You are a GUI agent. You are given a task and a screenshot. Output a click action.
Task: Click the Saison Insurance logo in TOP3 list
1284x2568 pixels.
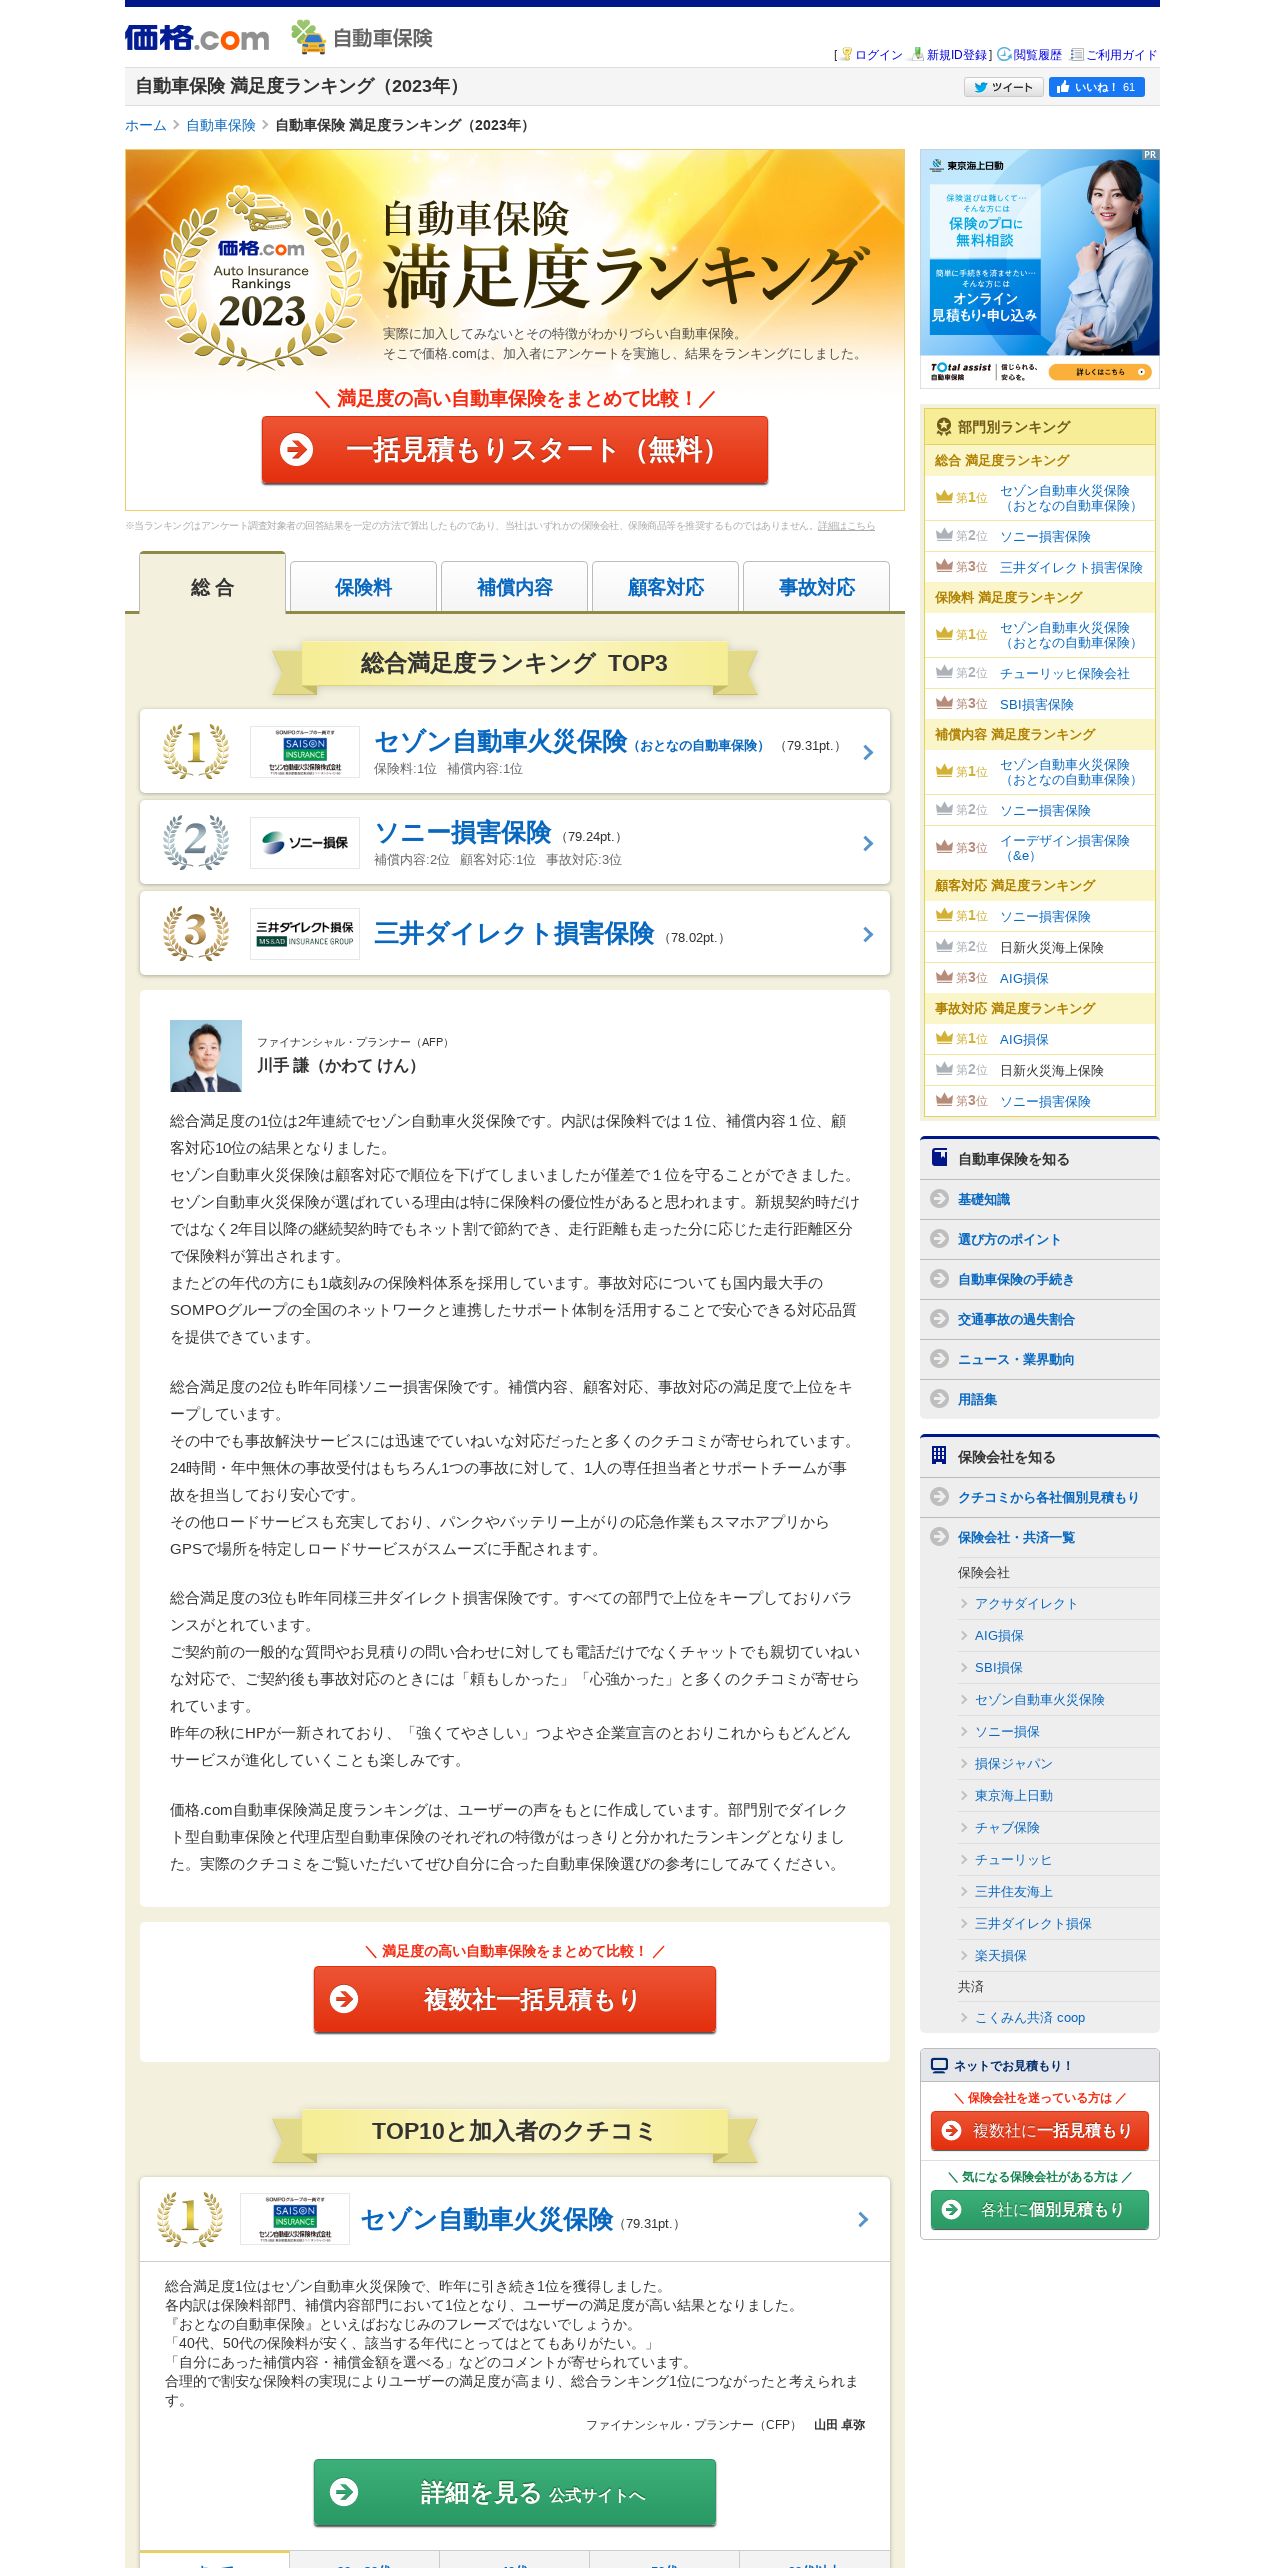[x=305, y=751]
